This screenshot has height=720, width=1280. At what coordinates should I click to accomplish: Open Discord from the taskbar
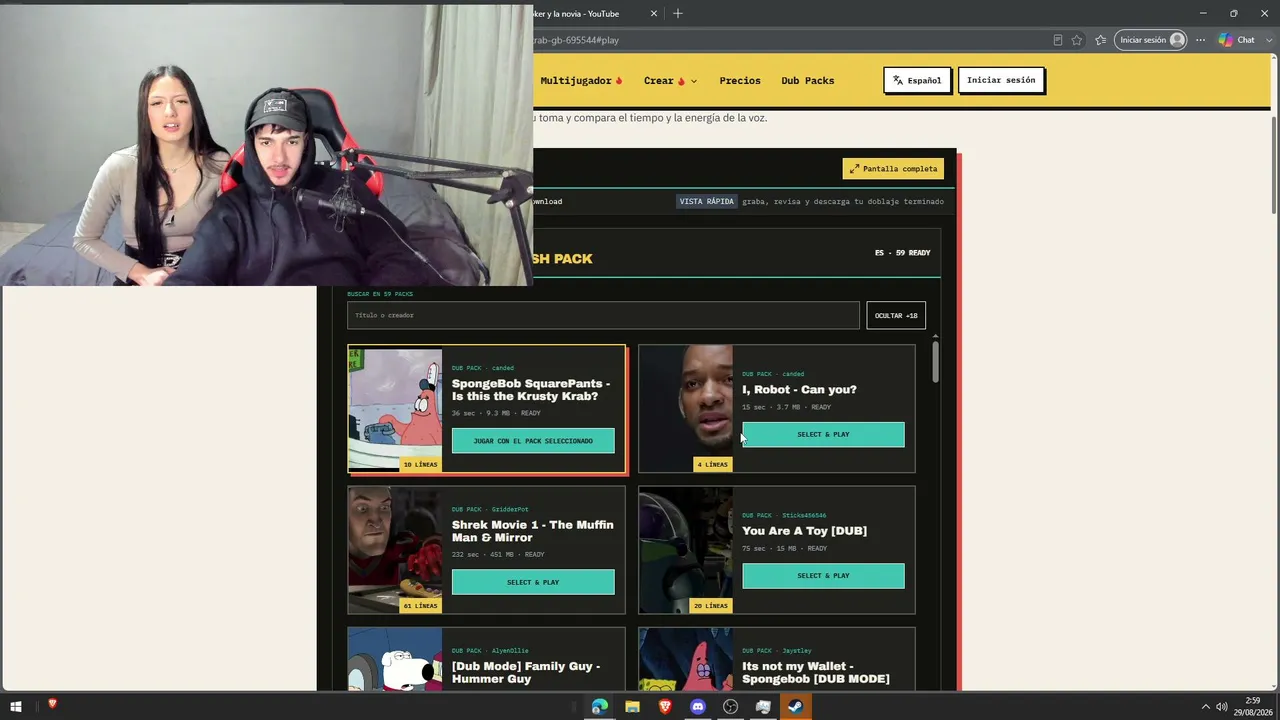tap(698, 707)
